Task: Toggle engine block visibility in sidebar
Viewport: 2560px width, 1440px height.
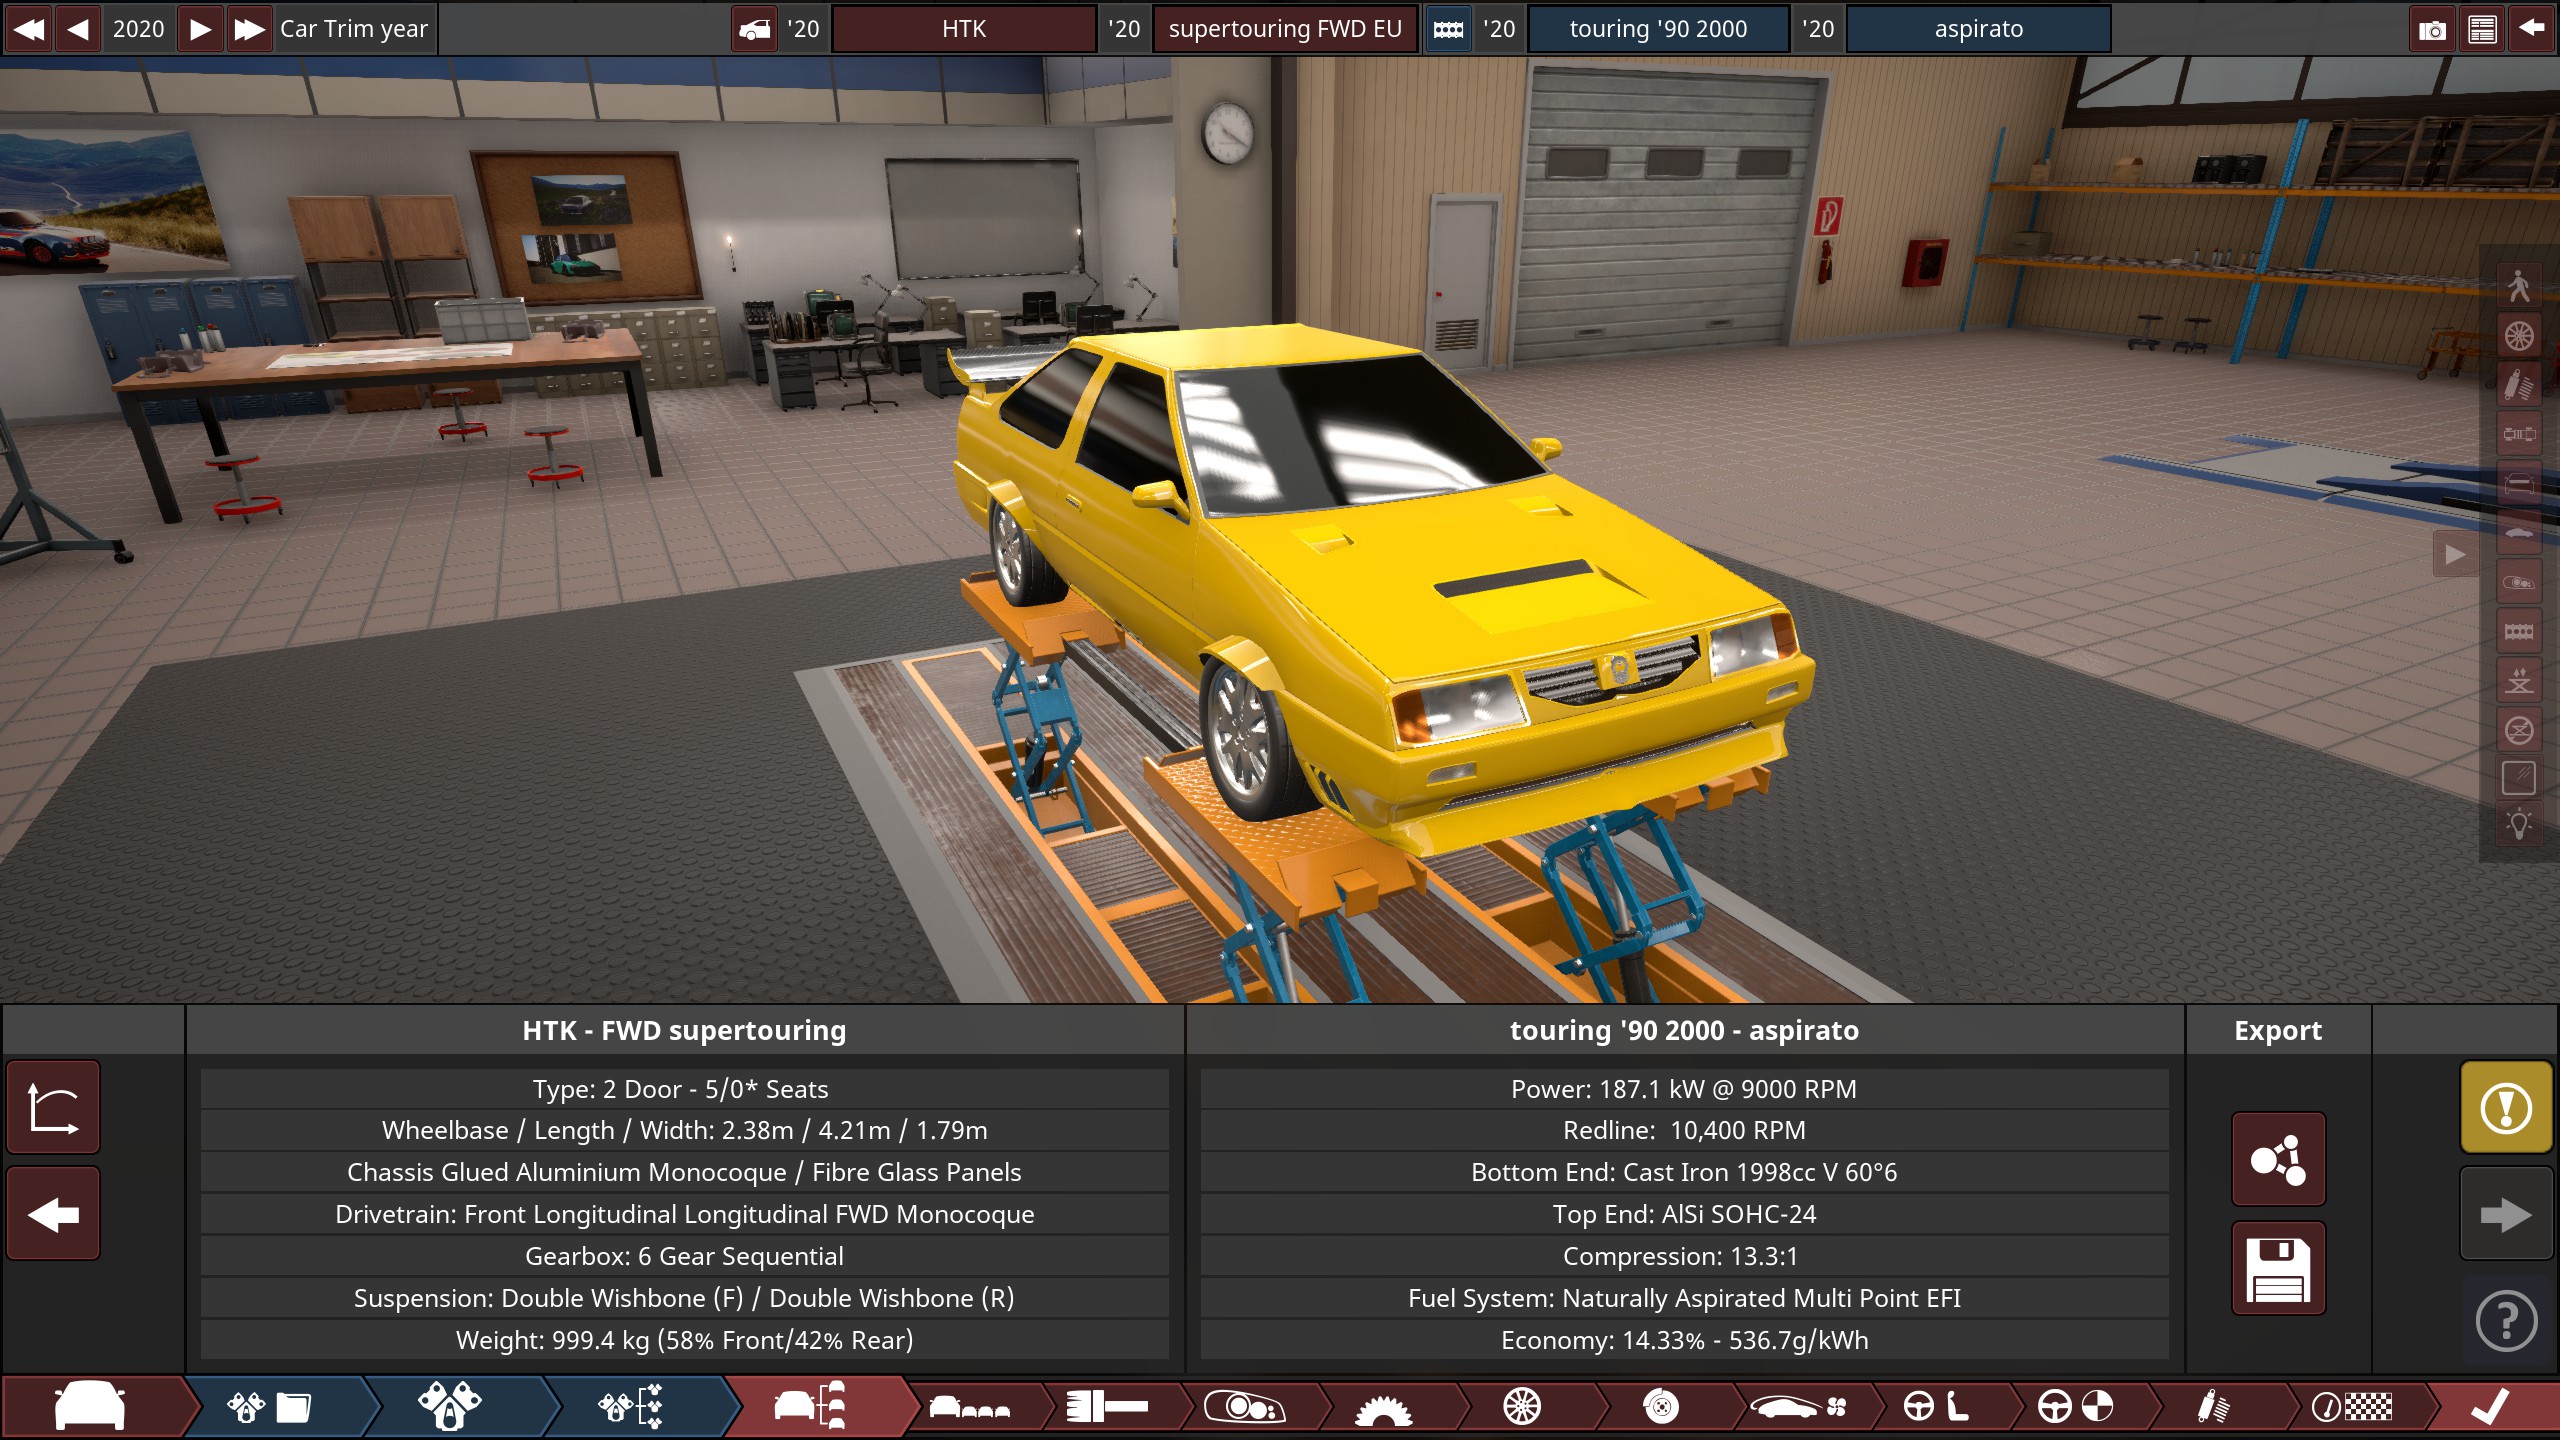Action: [2519, 631]
